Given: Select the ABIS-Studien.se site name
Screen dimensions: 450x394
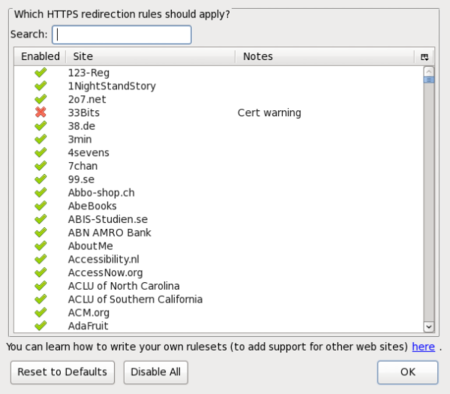Looking at the screenshot, I should click(x=108, y=219).
